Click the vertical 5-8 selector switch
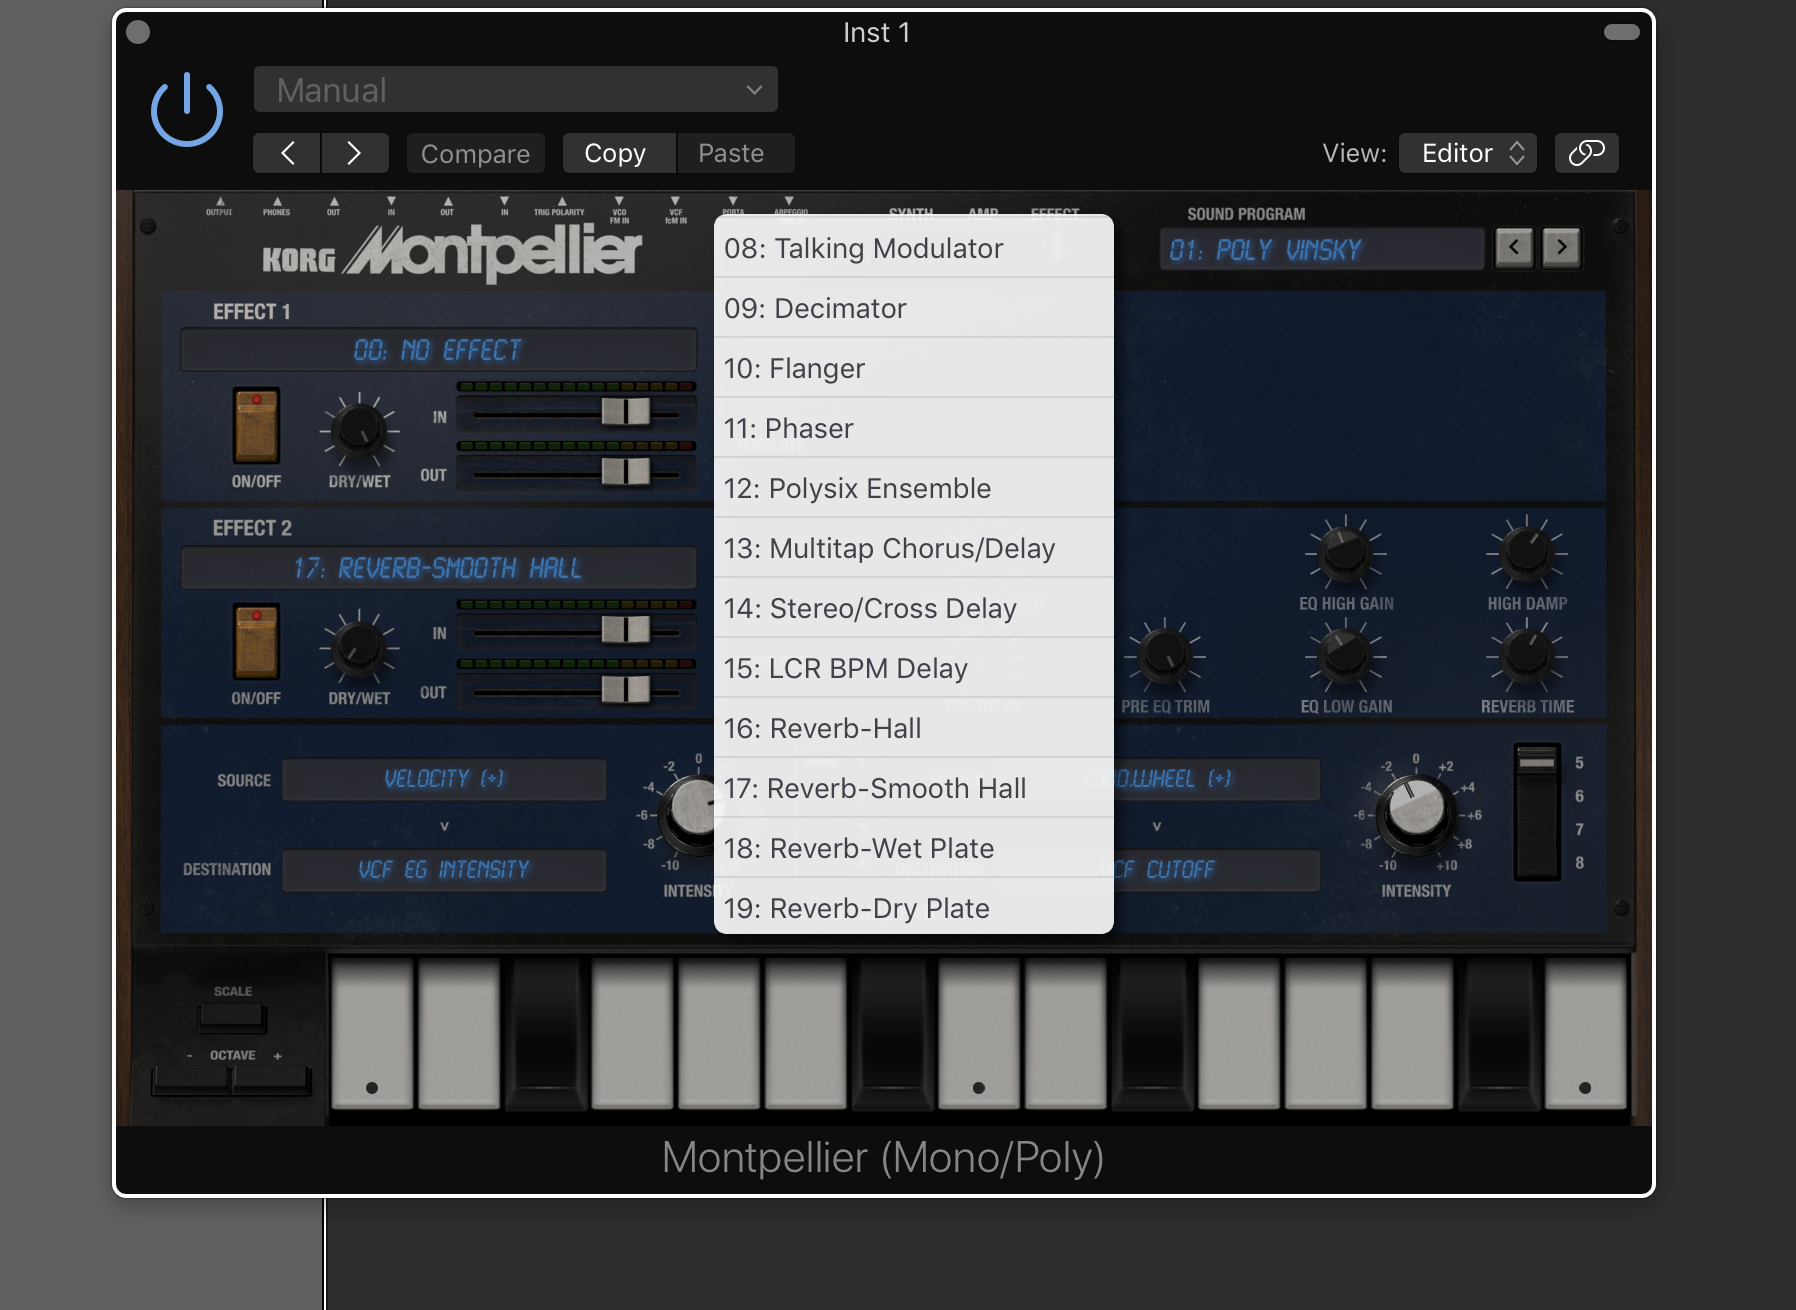 (1537, 812)
